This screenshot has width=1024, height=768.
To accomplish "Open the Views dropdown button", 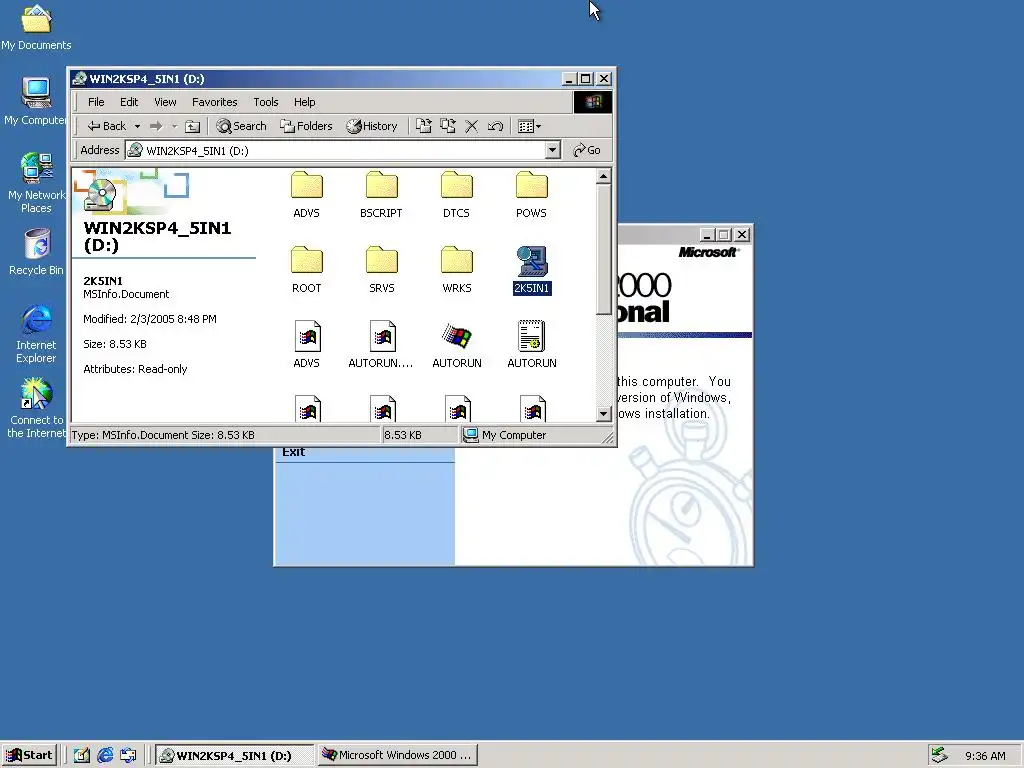I will tap(529, 126).
